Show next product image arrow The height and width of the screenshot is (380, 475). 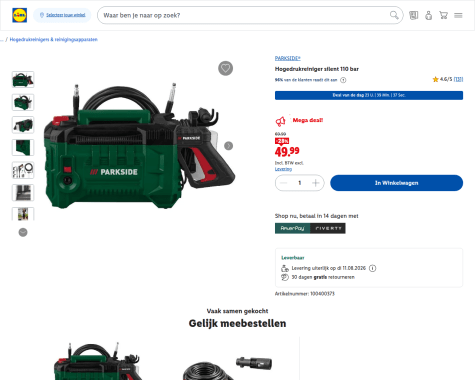point(228,146)
